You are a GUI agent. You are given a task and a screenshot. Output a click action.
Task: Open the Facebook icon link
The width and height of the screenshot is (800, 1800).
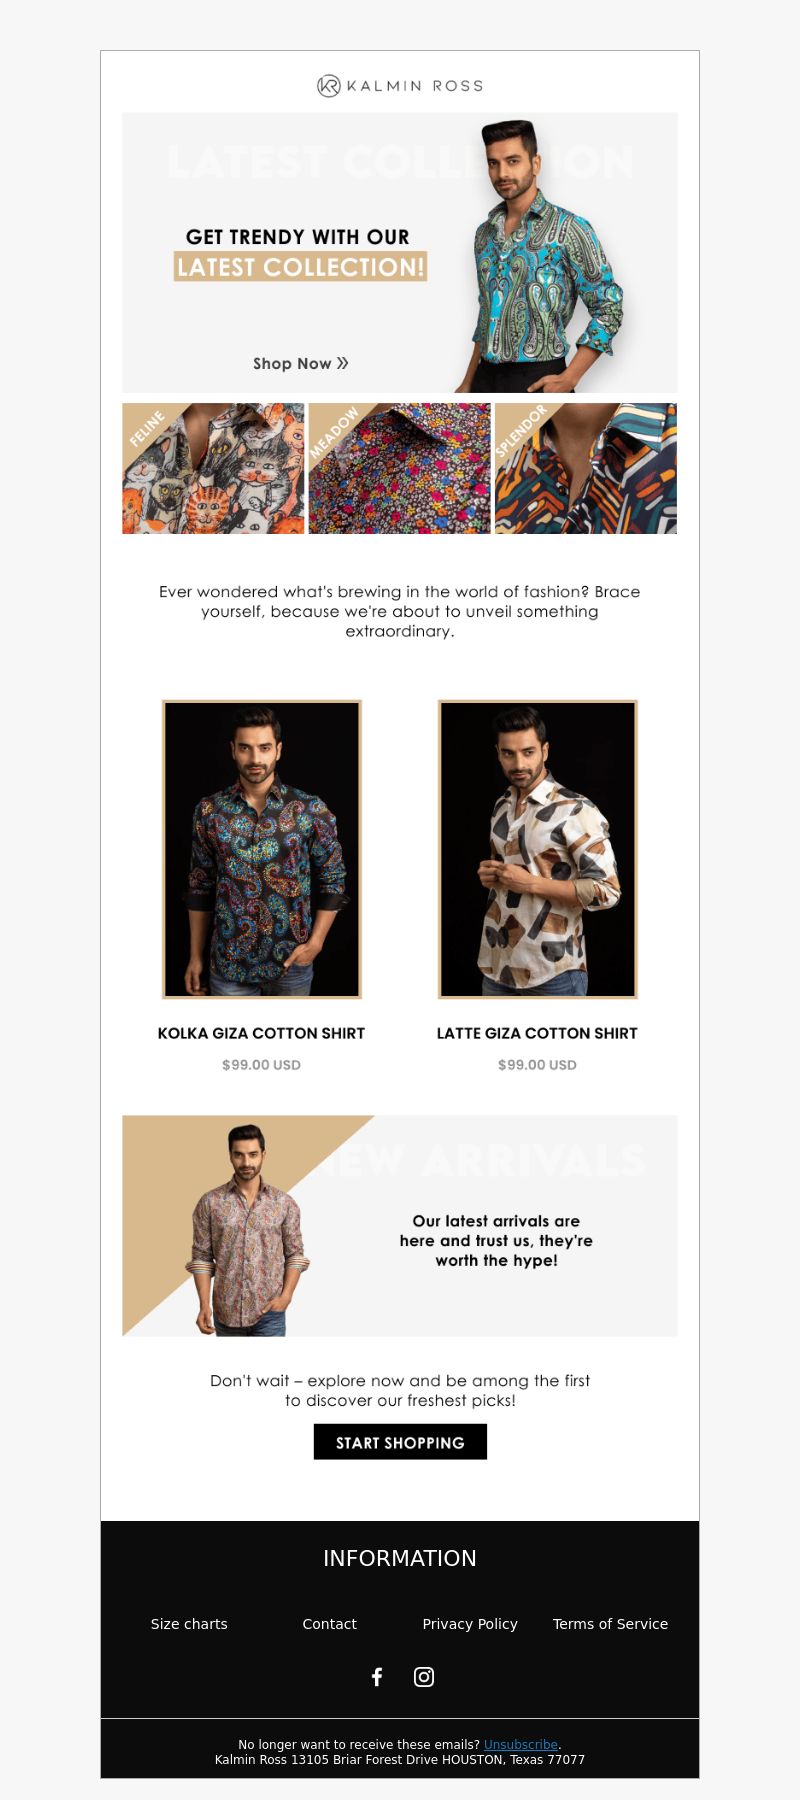pos(377,1677)
